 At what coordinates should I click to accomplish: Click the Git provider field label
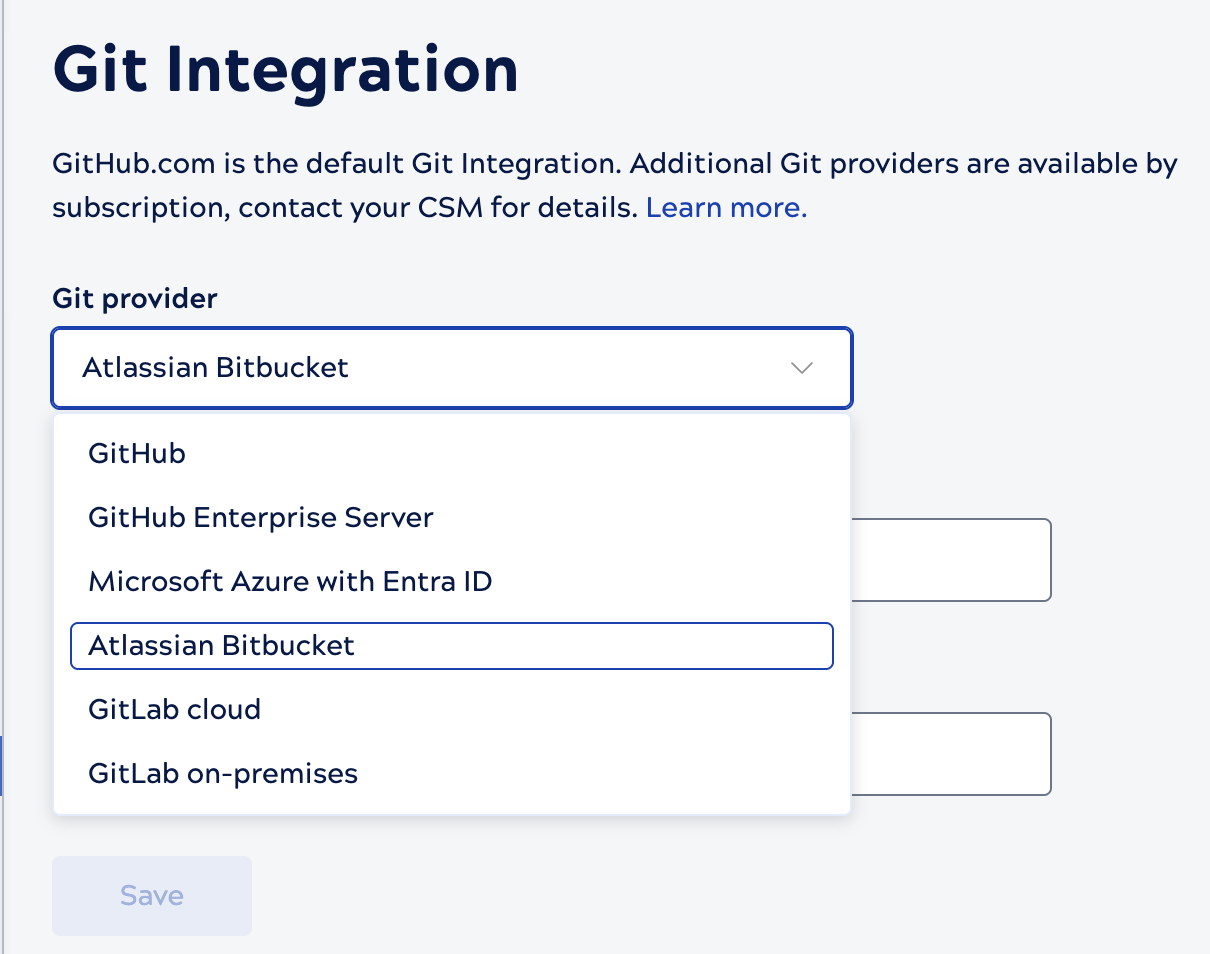[x=135, y=298]
